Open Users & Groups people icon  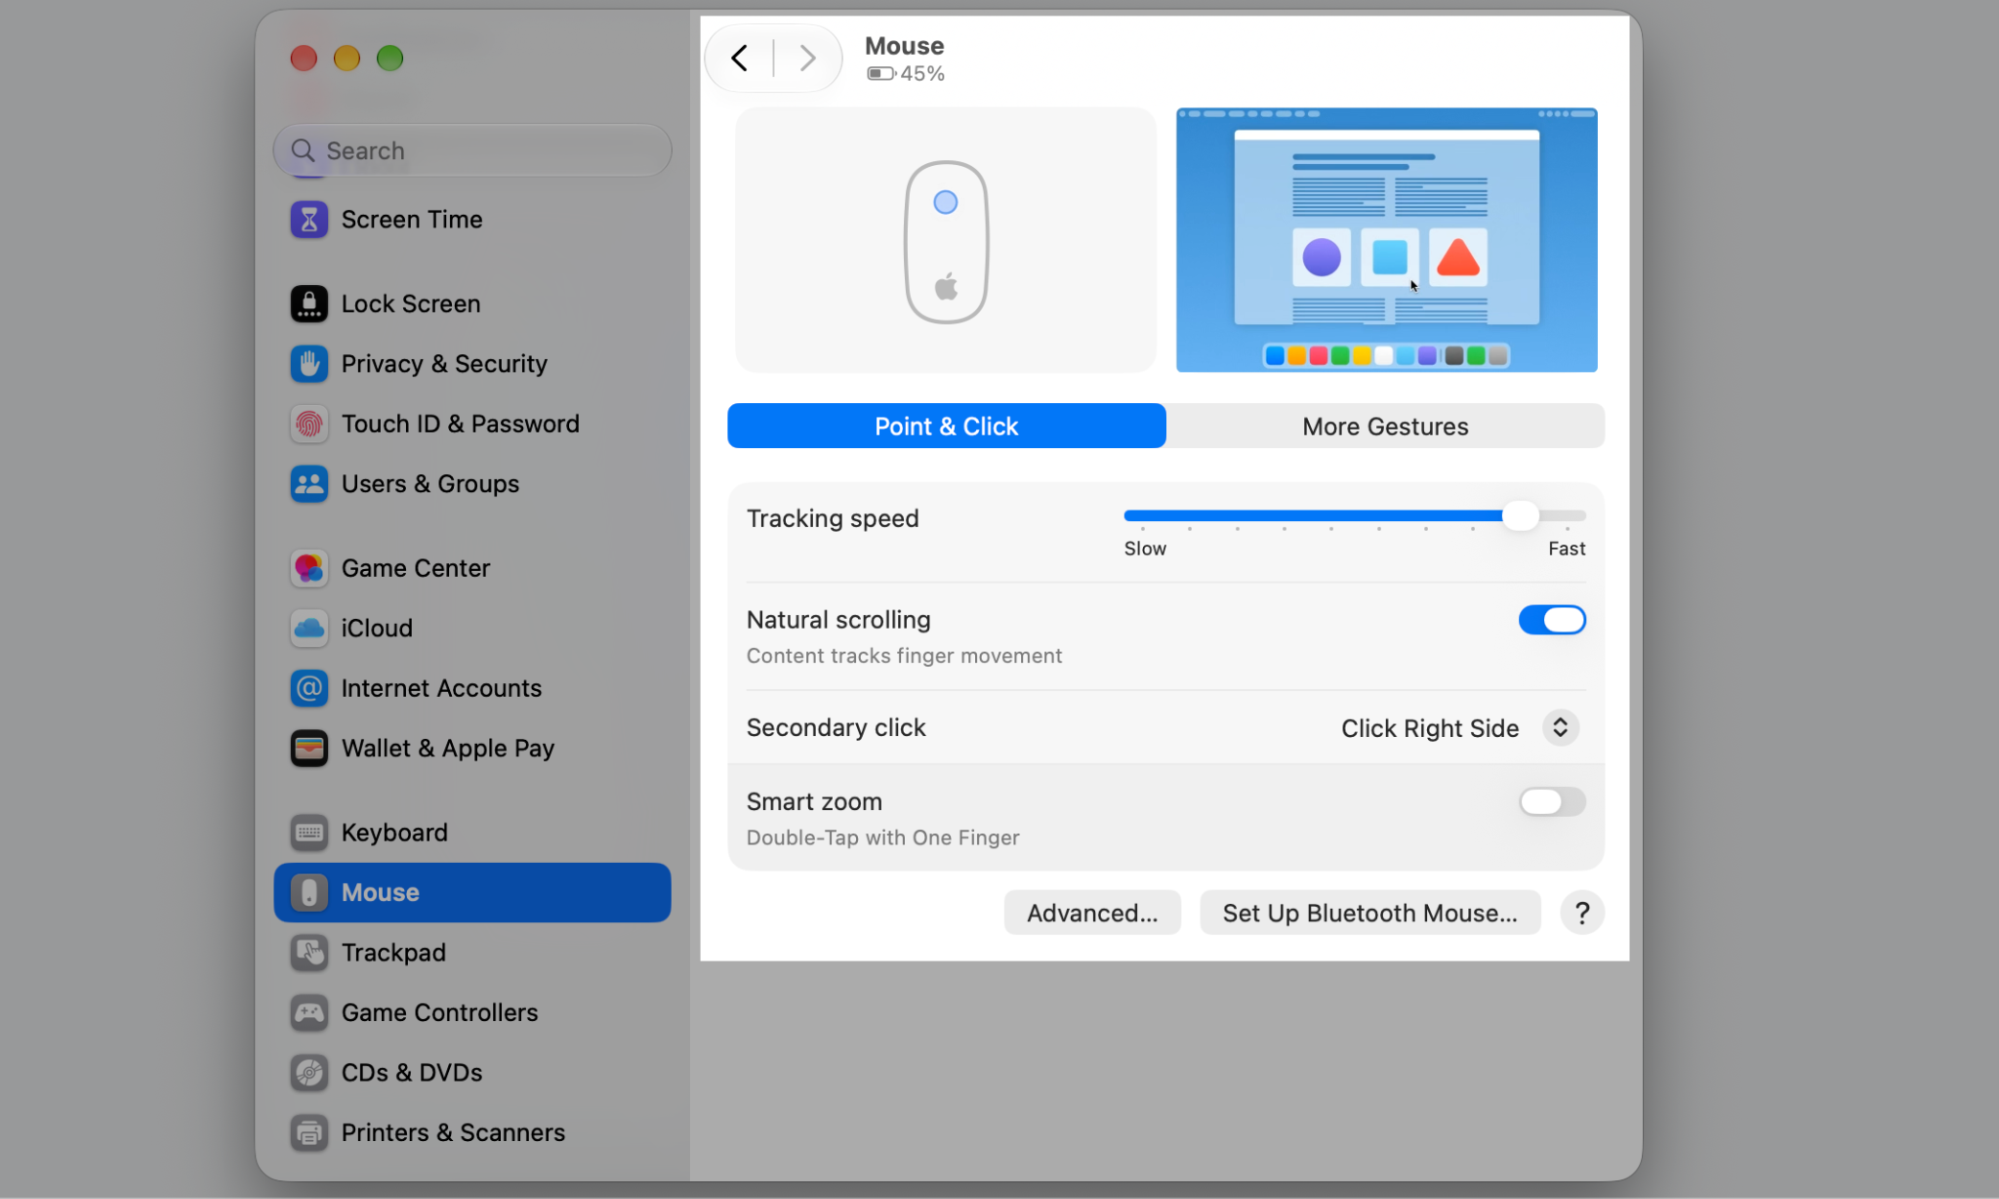309,484
